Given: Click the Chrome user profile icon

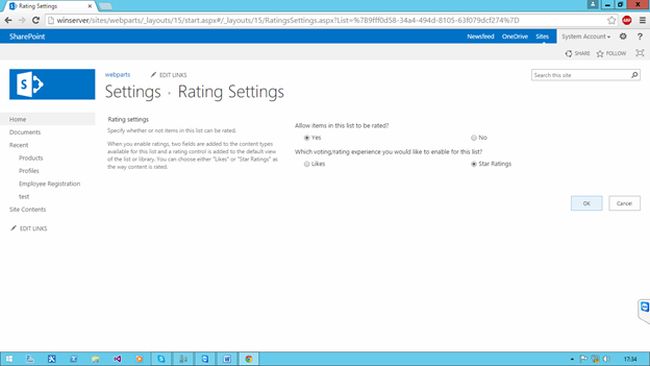Looking at the screenshot, I should [593, 4].
